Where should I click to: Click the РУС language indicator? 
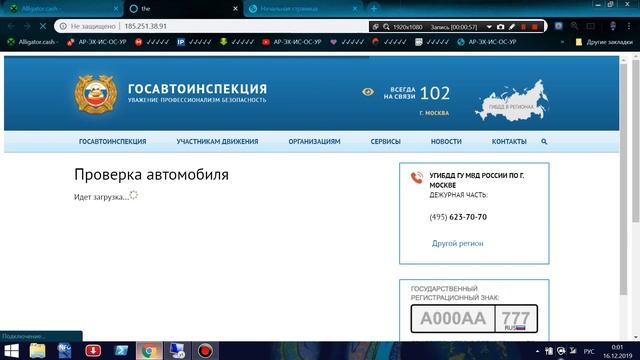(x=589, y=351)
